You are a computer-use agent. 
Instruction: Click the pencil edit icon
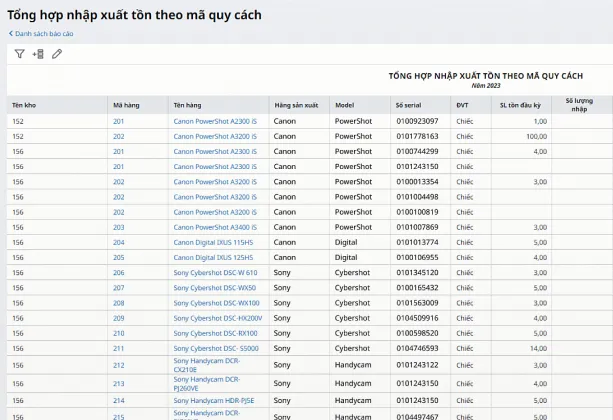coord(57,54)
